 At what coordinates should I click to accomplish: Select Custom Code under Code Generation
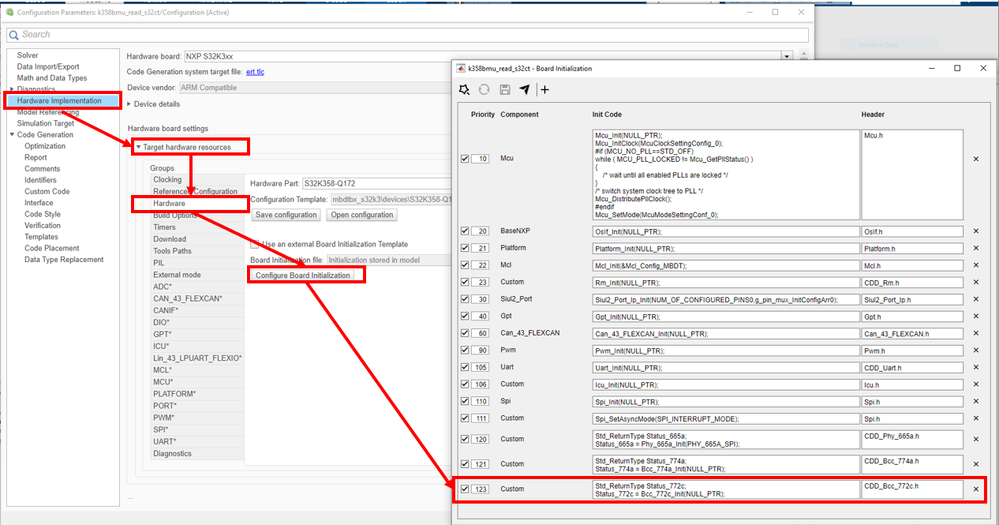click(47, 192)
